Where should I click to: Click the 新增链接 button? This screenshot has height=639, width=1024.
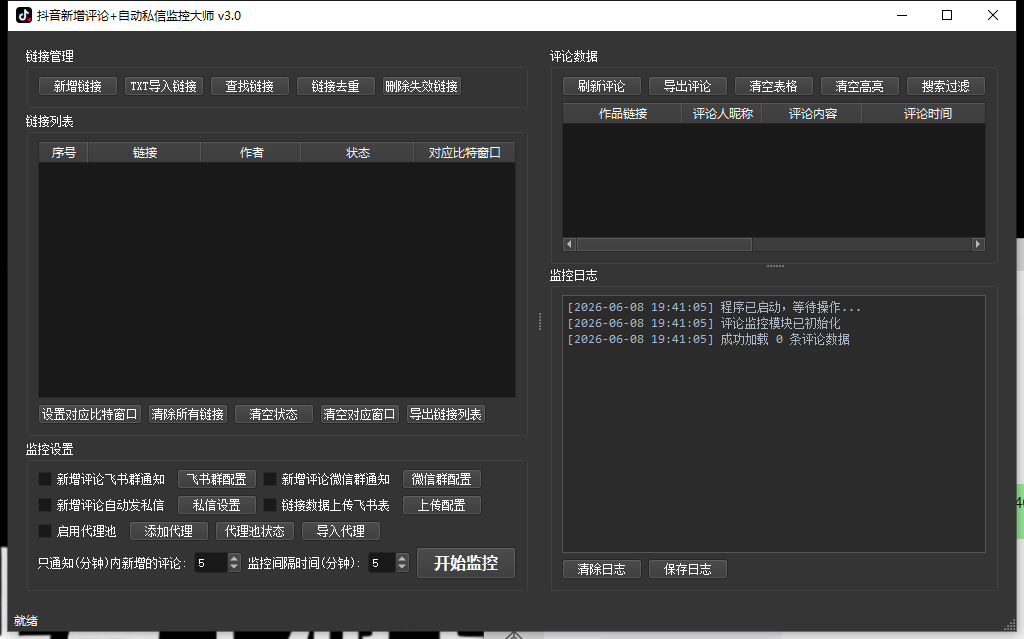click(x=78, y=86)
